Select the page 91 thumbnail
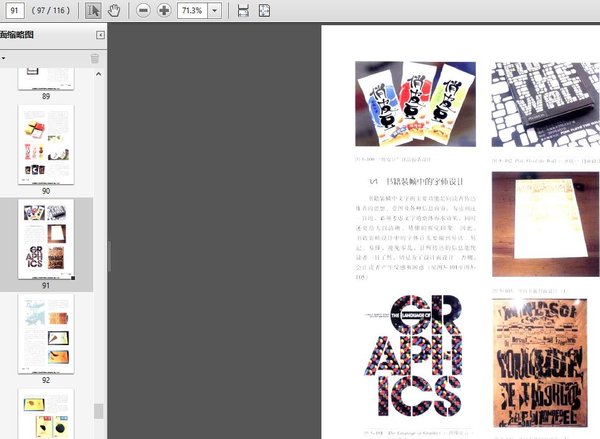Viewport: 600px width, 439px height. pos(46,239)
